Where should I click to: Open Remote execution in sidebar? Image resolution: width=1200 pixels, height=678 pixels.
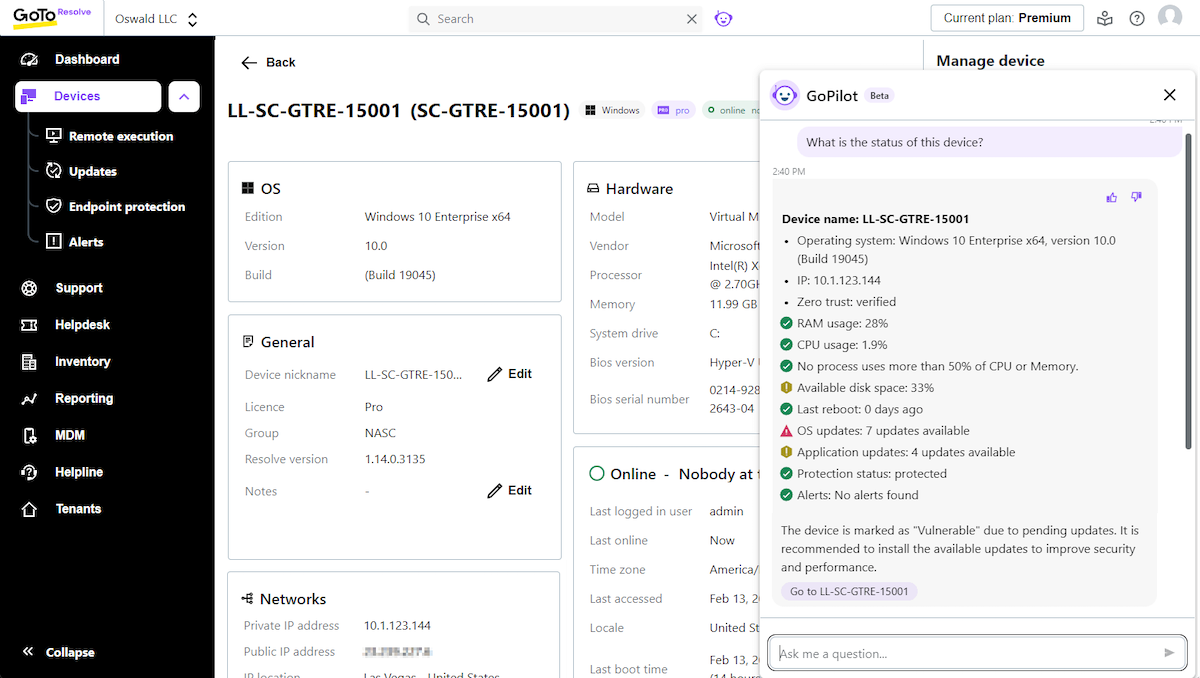pyautogui.click(x=120, y=136)
